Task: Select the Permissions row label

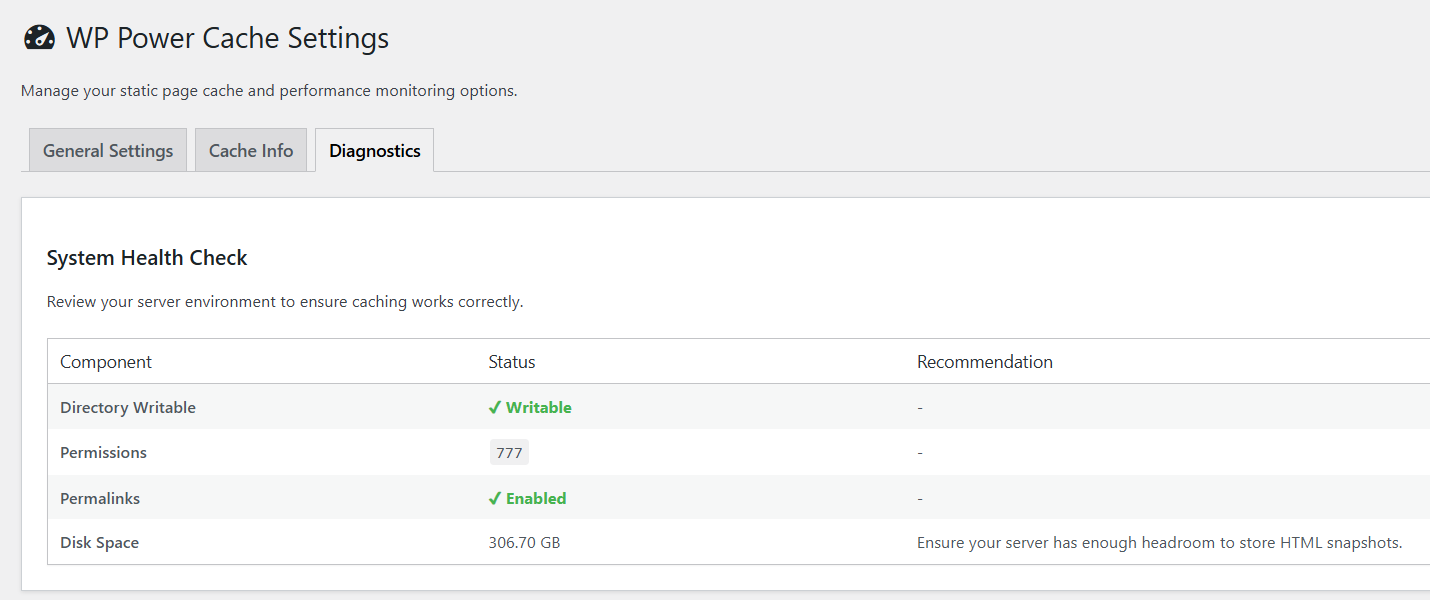Action: pyautogui.click(x=103, y=452)
